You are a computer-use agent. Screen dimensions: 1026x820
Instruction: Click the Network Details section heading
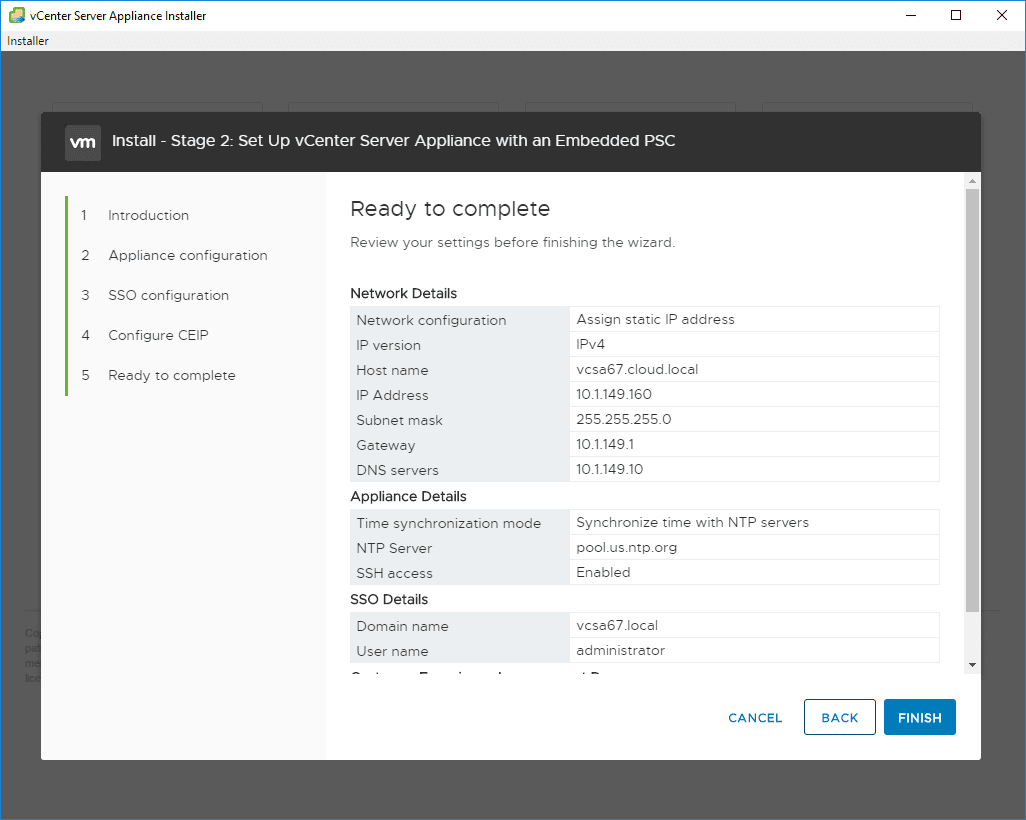(x=404, y=293)
